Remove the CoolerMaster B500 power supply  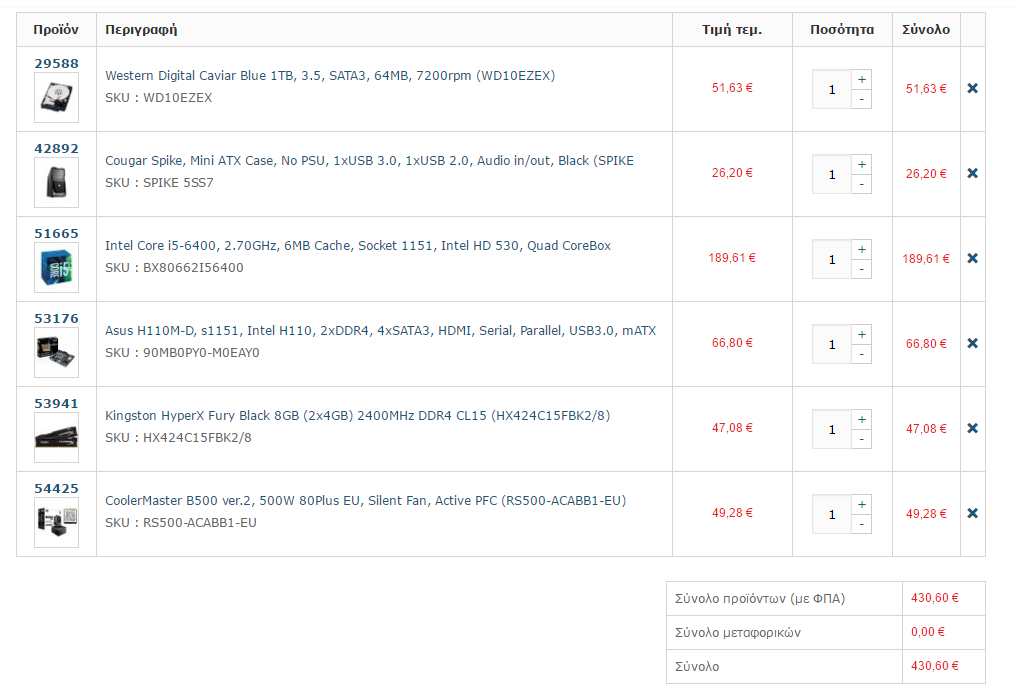point(972,513)
